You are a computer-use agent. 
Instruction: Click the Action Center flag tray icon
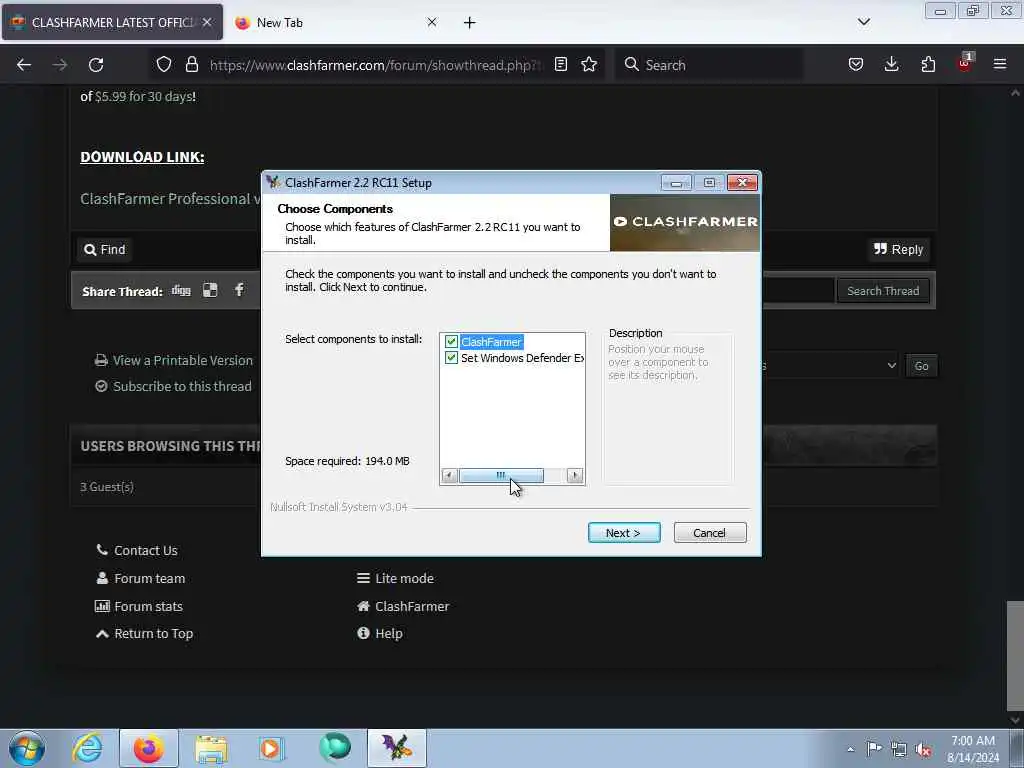click(x=874, y=749)
